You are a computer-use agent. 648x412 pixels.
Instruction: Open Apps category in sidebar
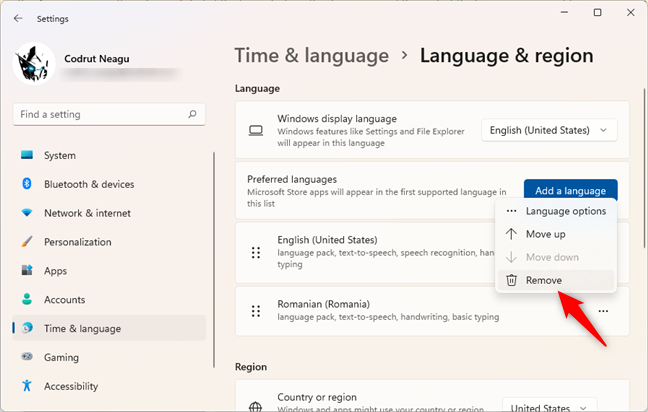coord(109,271)
